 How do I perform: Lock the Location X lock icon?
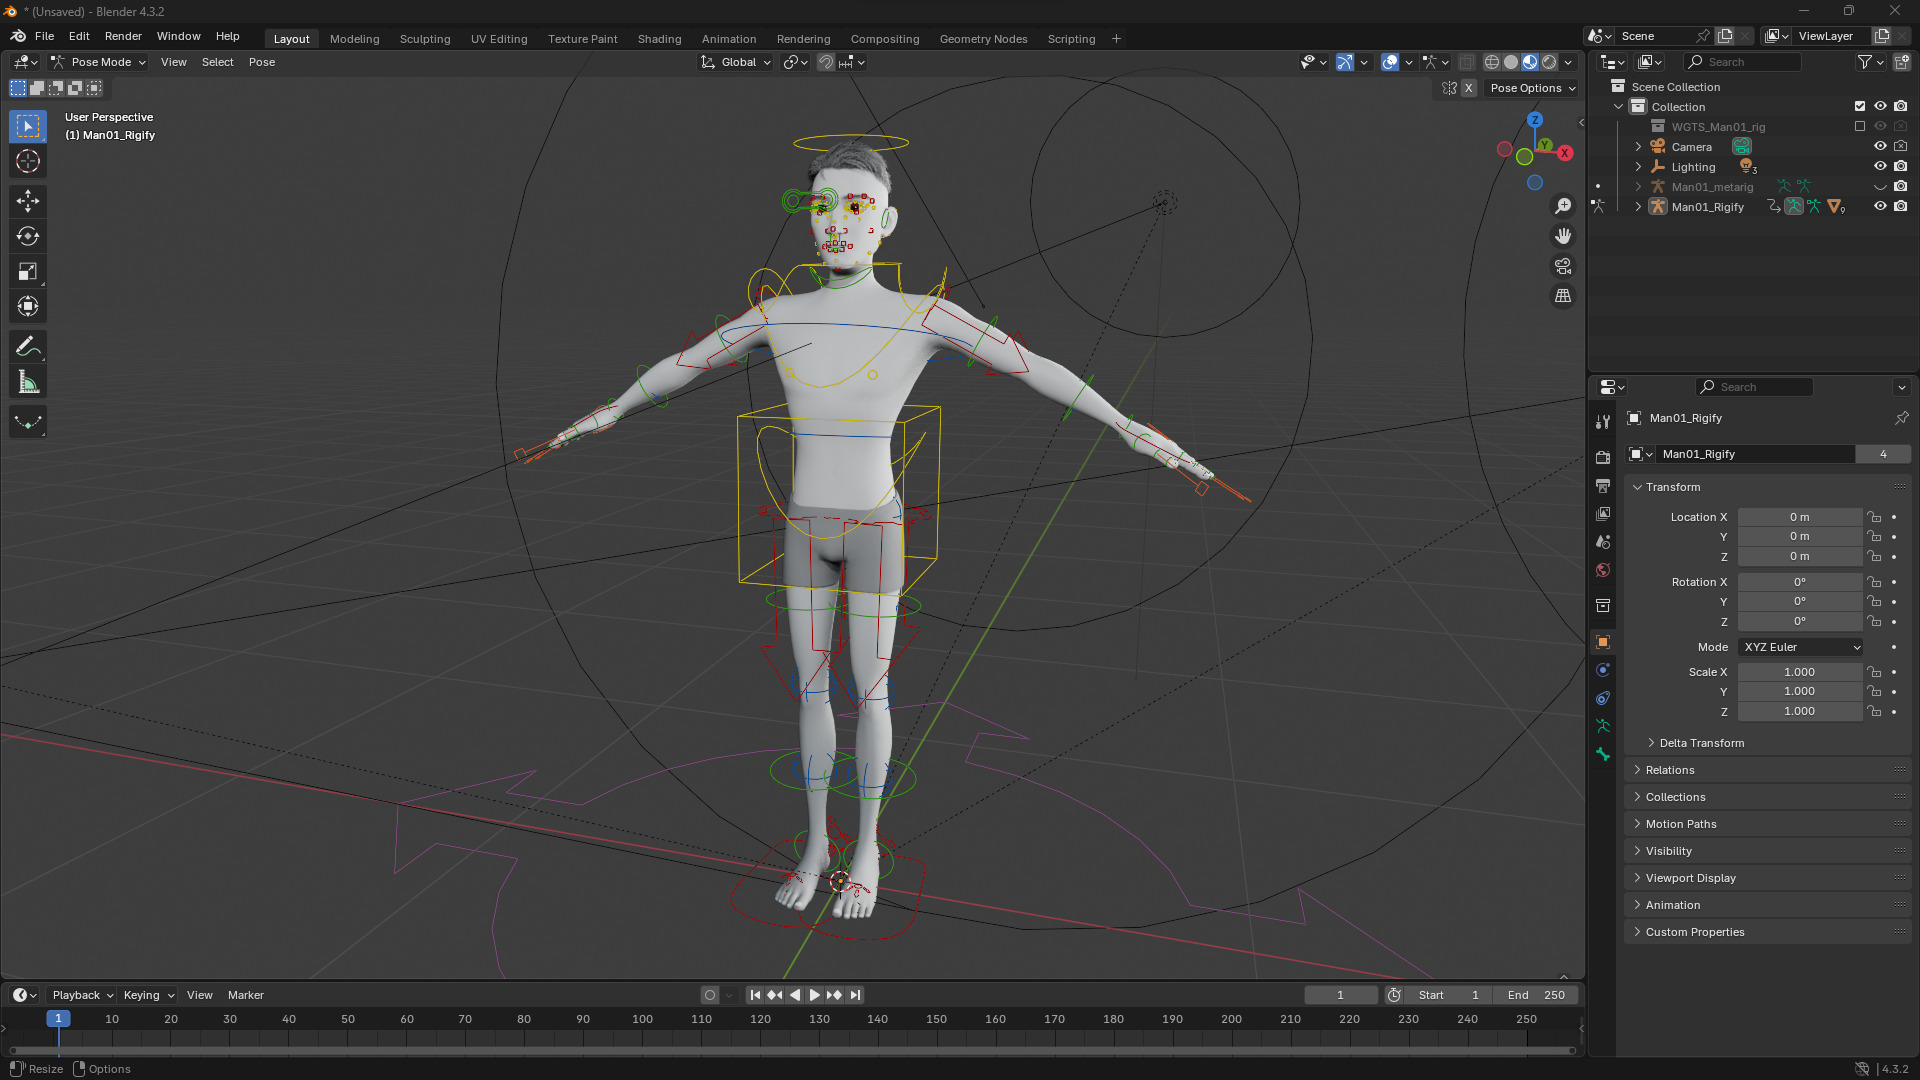pyautogui.click(x=1875, y=517)
